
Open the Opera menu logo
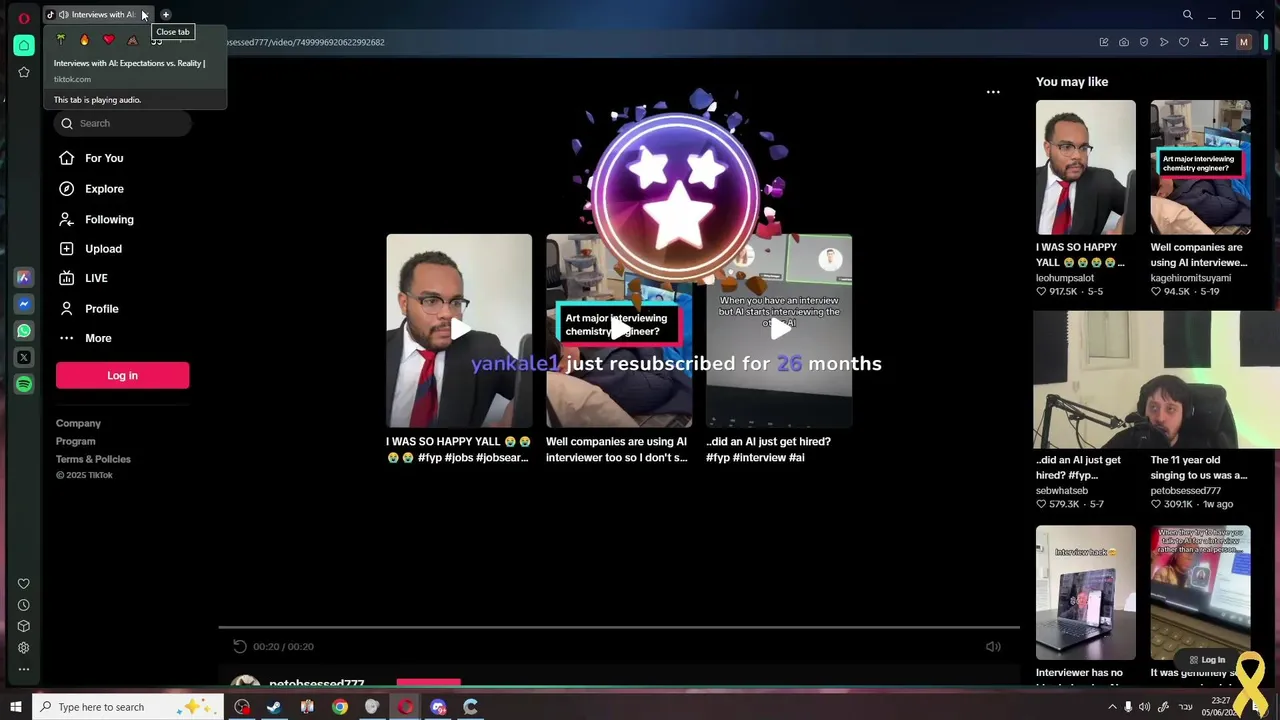coord(24,18)
